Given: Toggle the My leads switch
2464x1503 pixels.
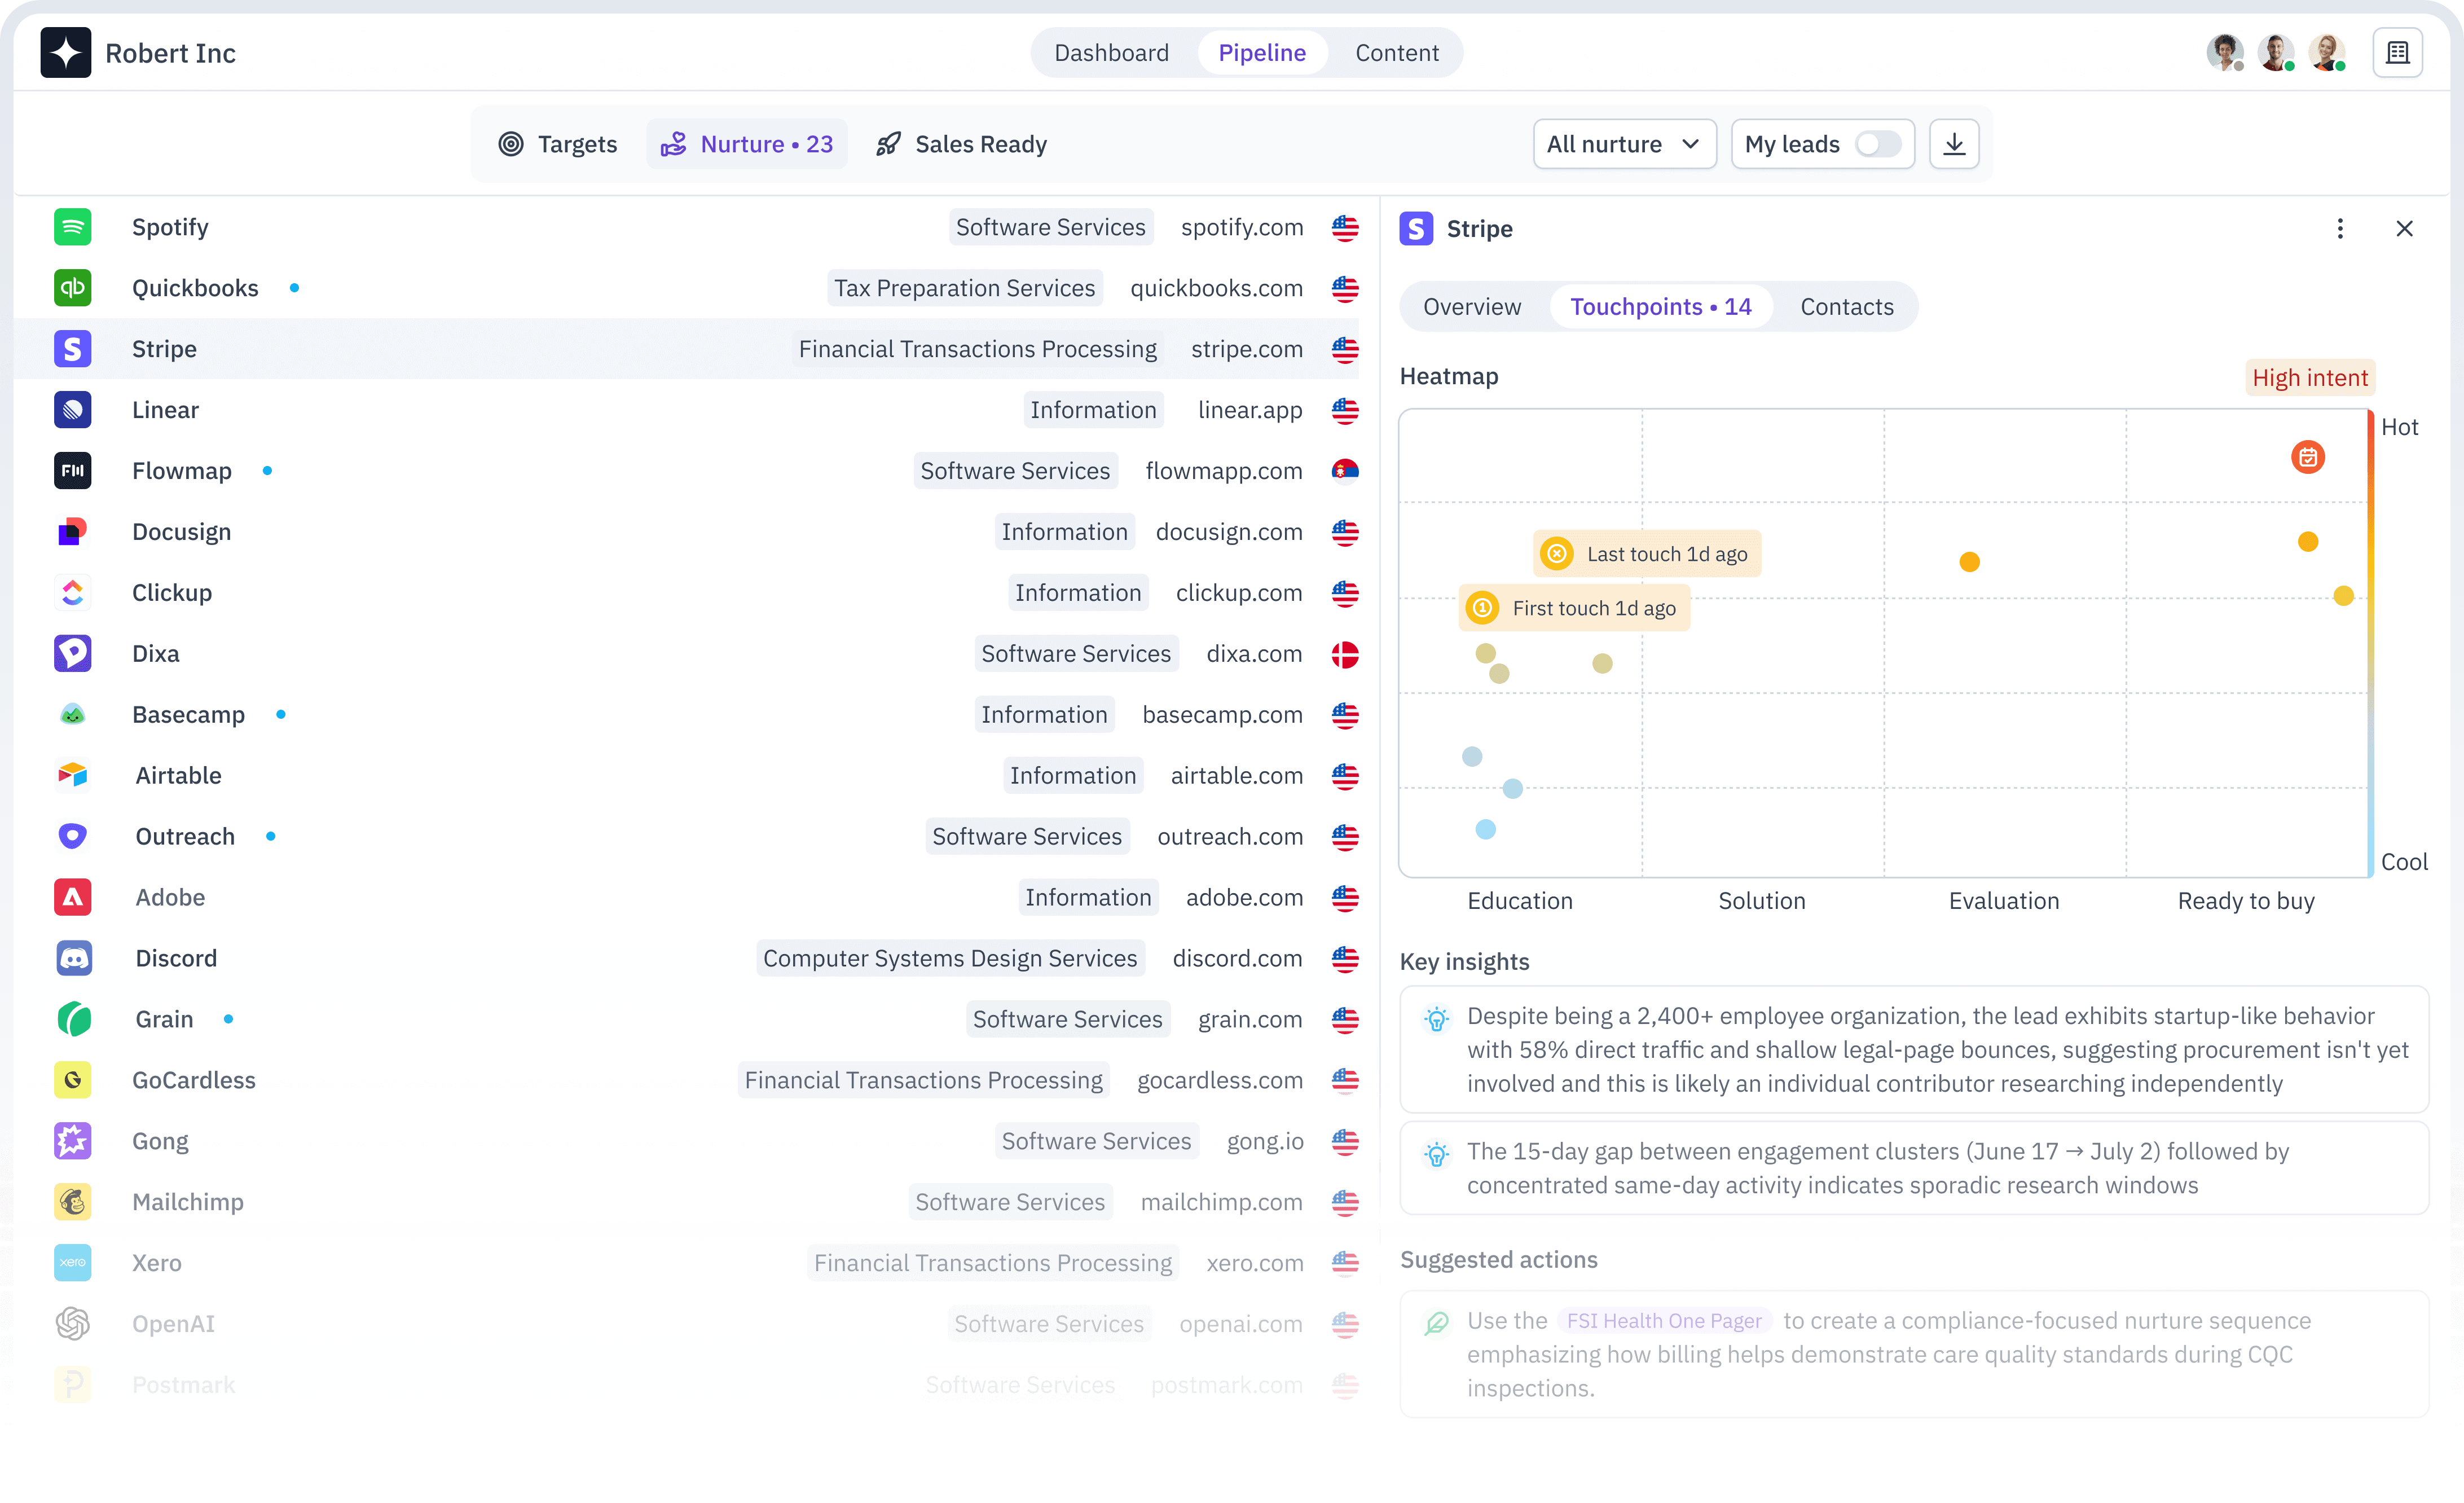Looking at the screenshot, I should (1878, 144).
